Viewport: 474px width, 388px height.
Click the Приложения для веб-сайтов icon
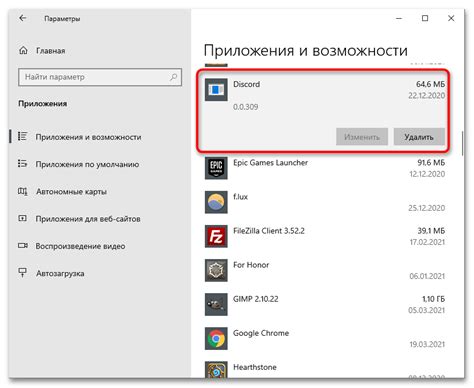(22, 219)
